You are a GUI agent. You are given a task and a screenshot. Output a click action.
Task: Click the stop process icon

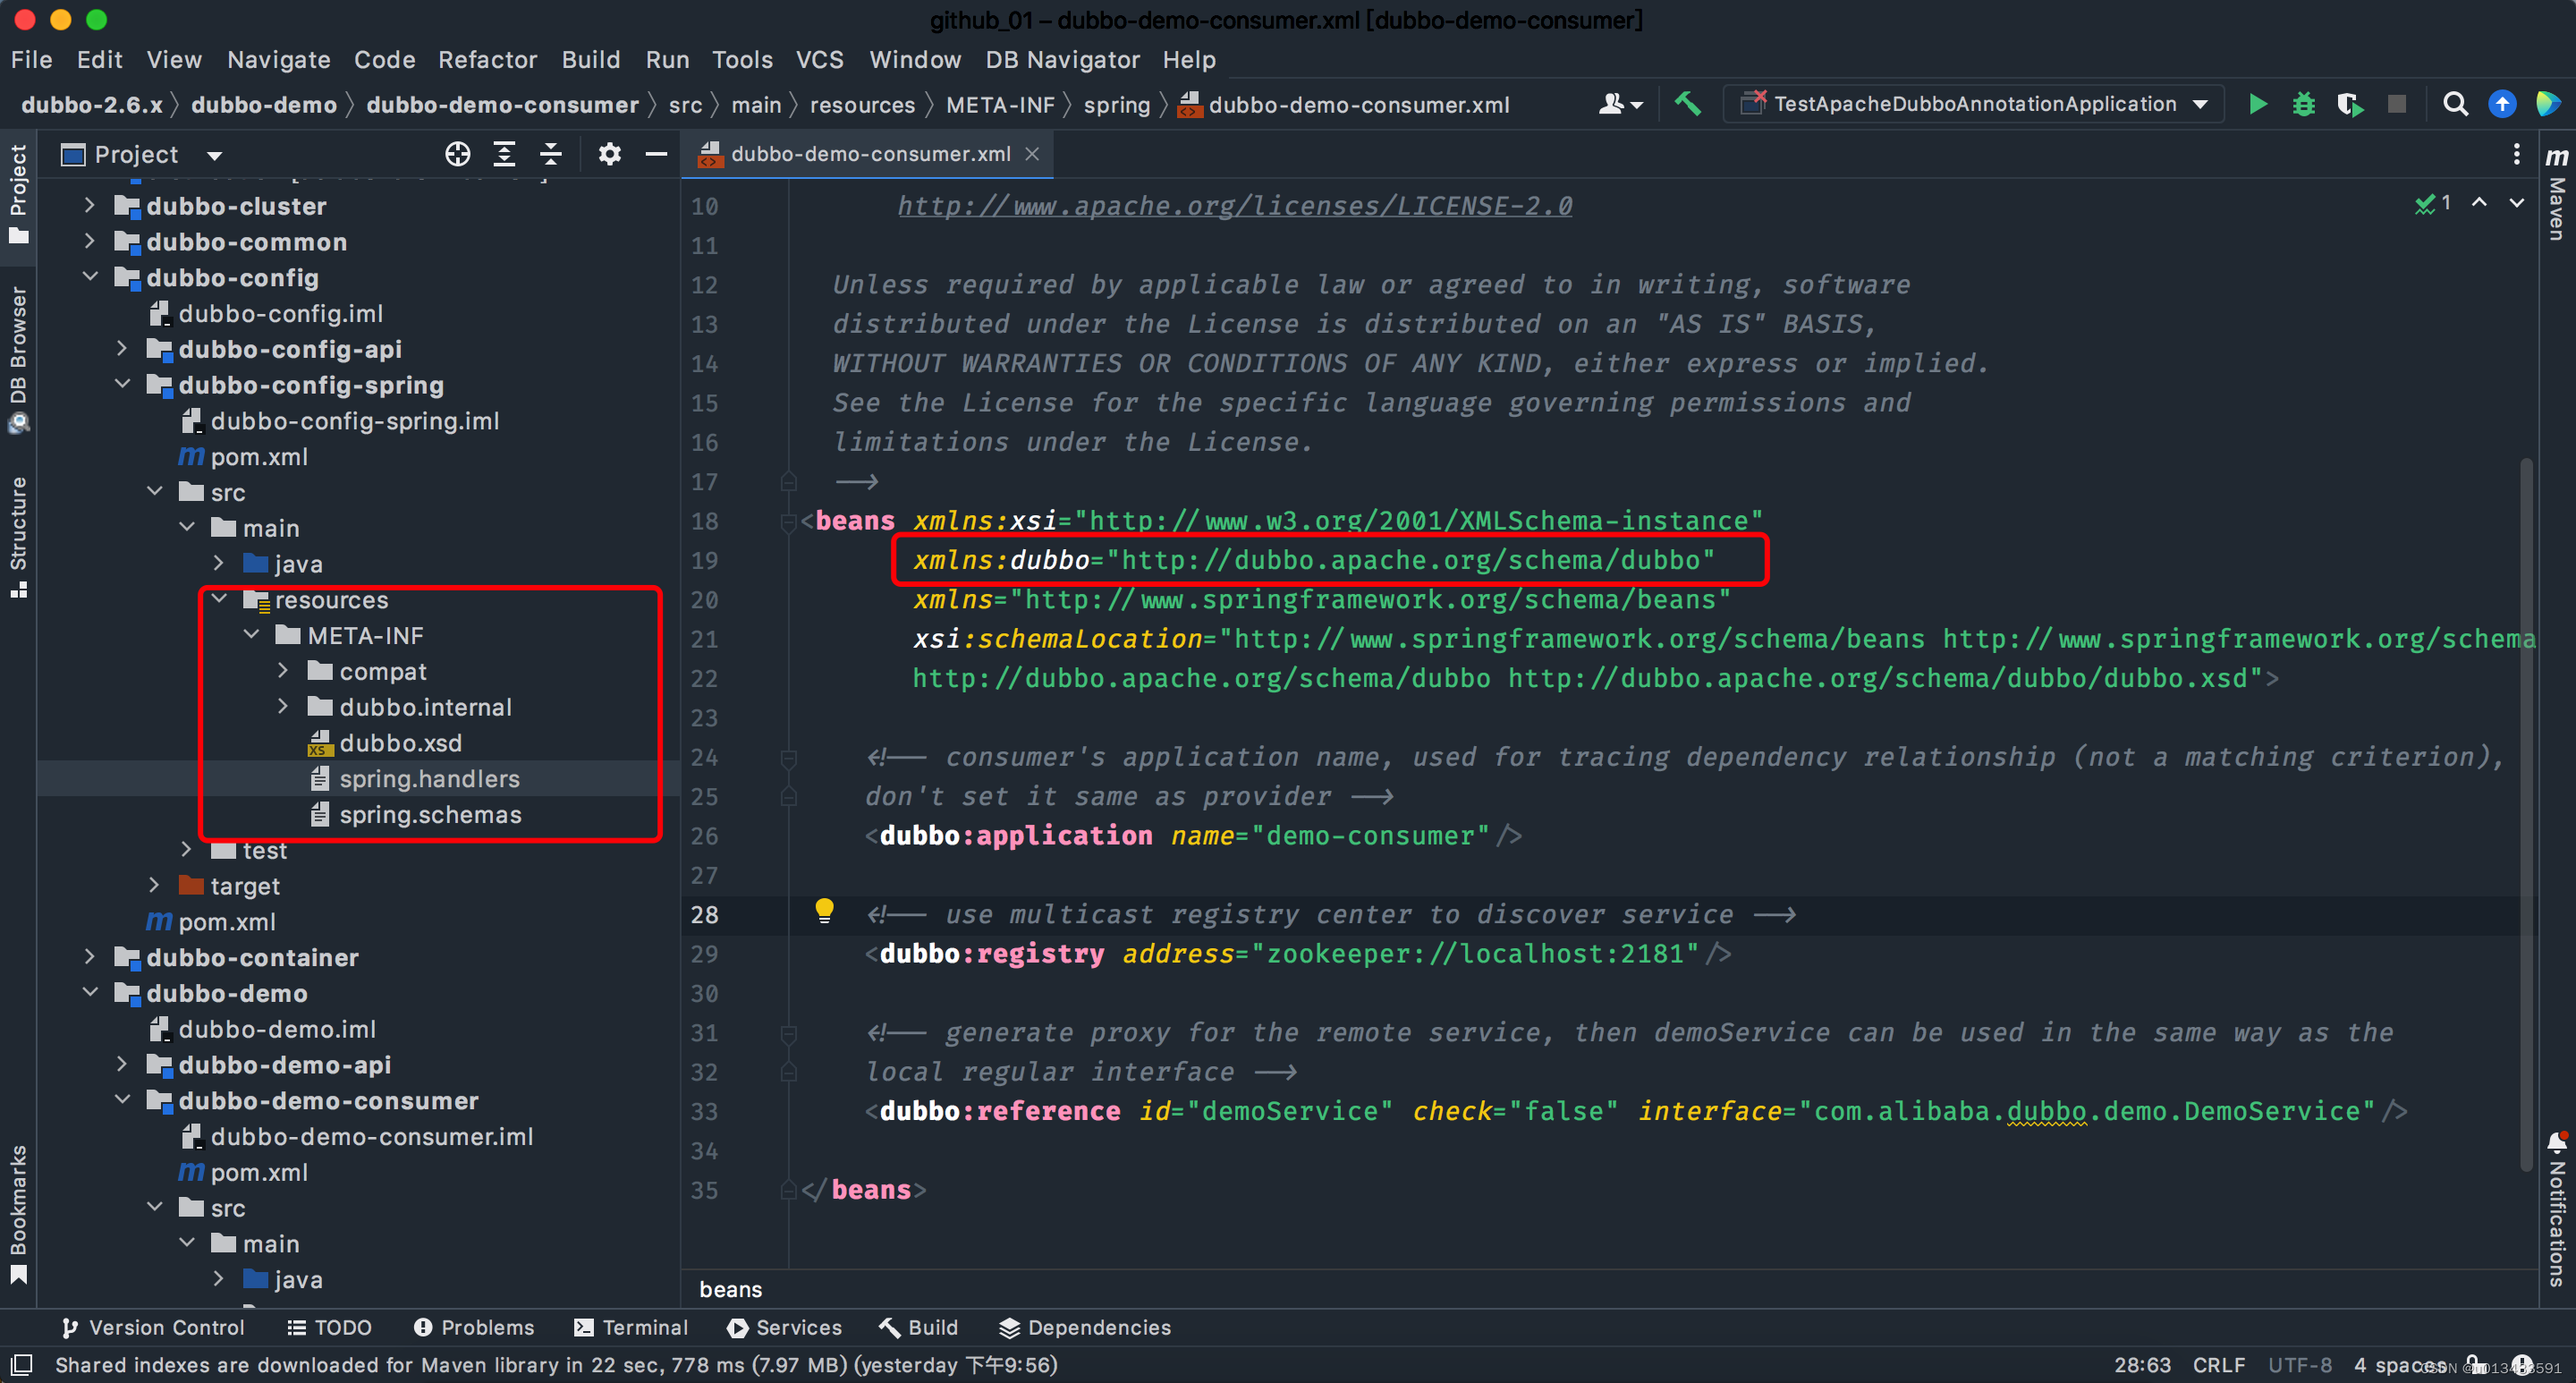coord(2396,104)
